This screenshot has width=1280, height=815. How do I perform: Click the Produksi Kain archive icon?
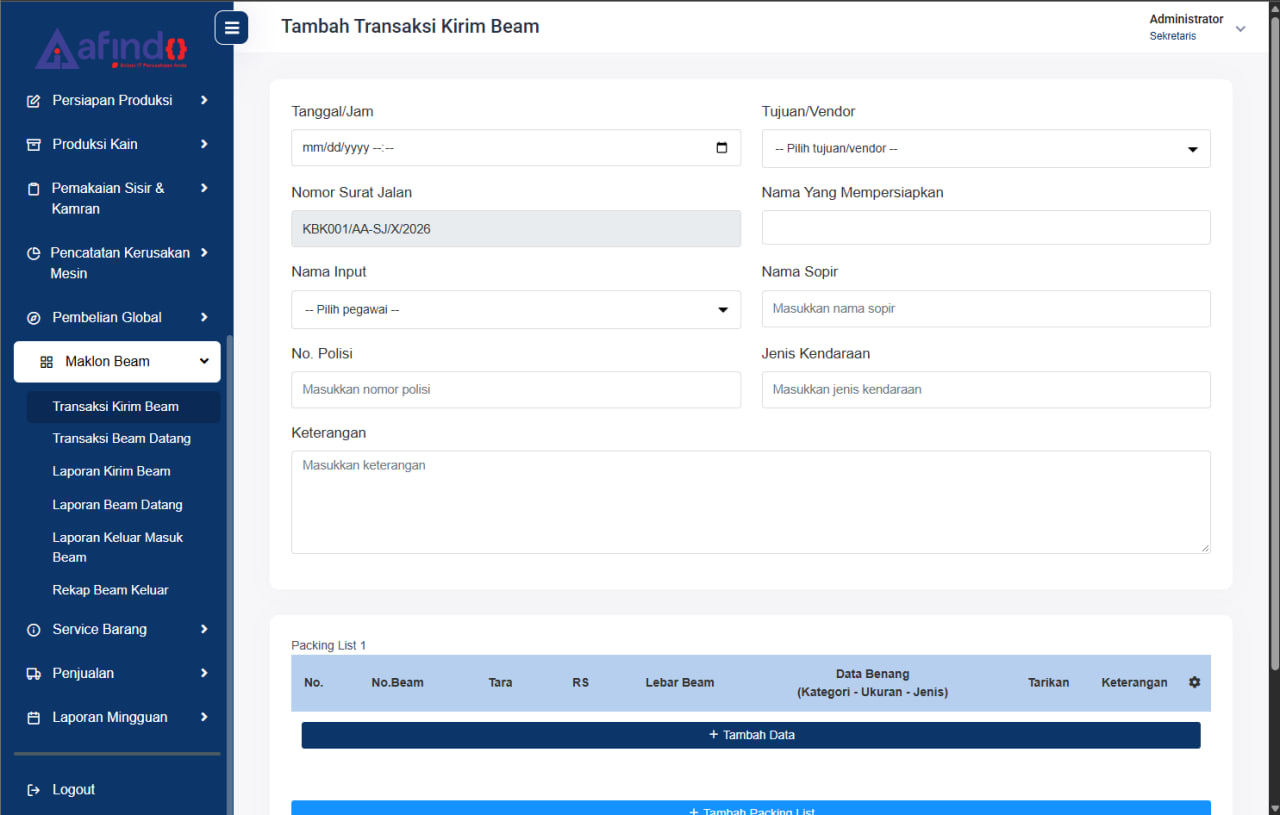[x=33, y=145]
